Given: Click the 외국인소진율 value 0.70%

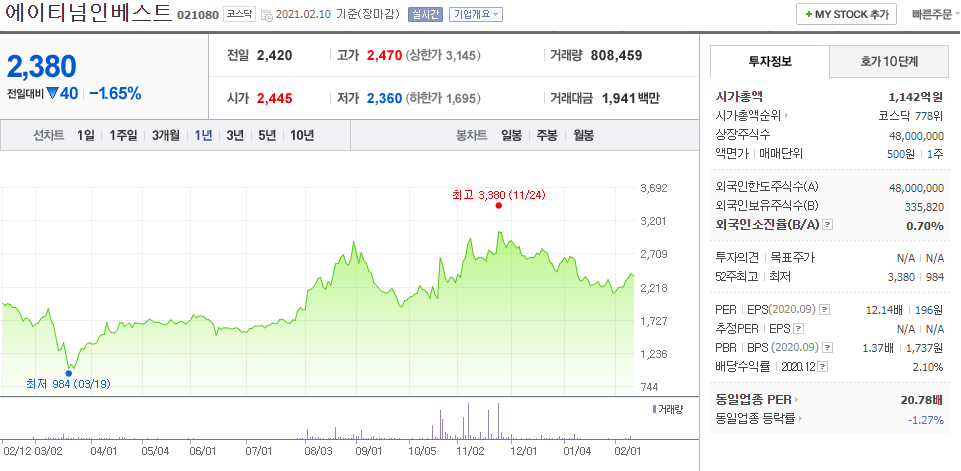Looking at the screenshot, I should [x=925, y=226].
